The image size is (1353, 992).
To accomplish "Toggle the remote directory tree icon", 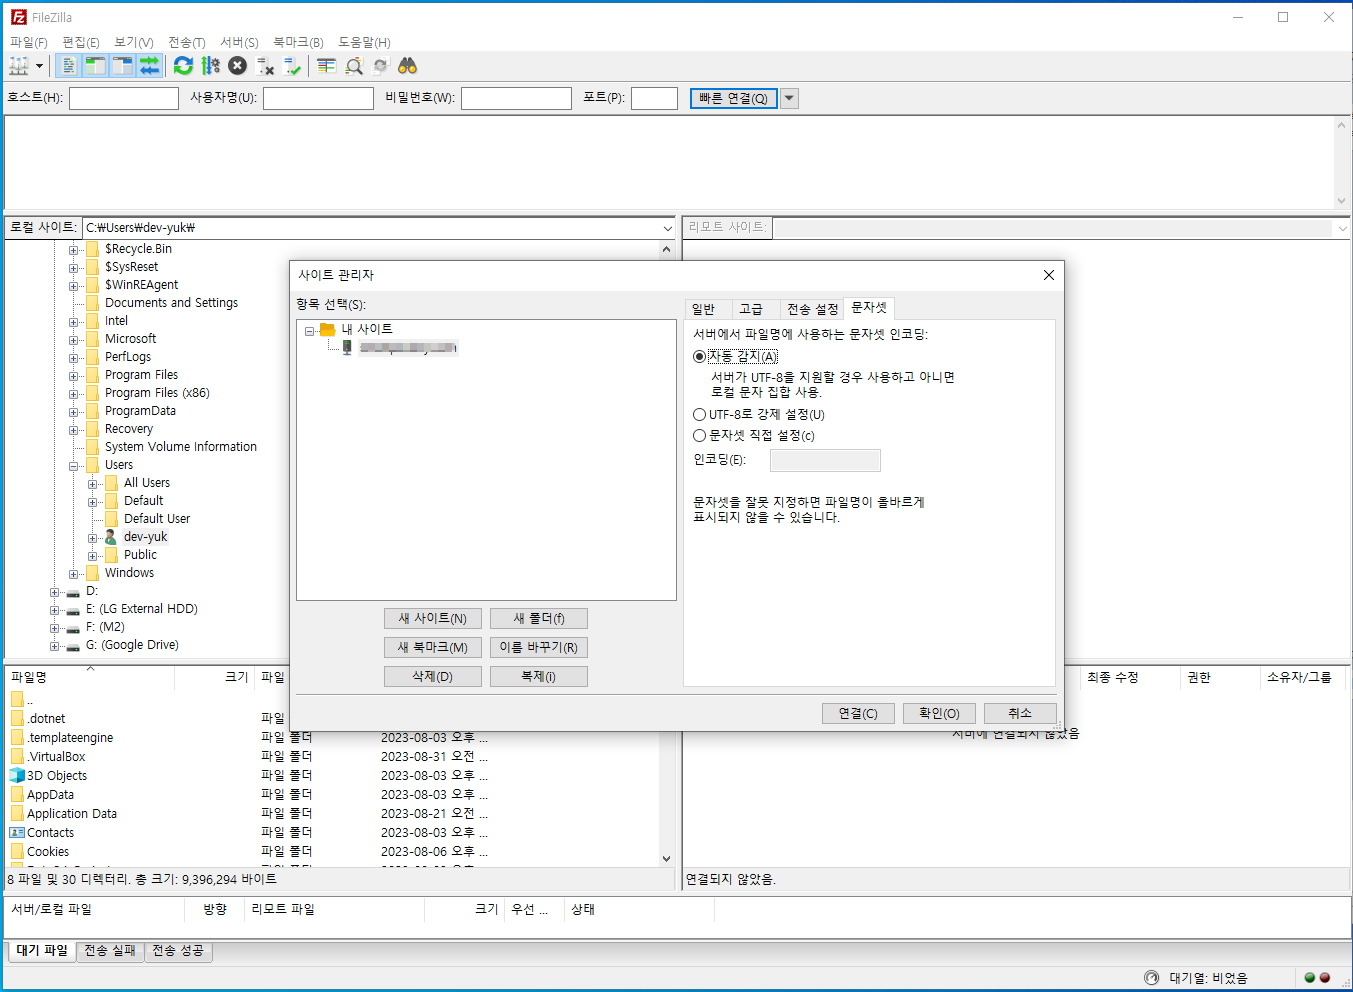I will 122,66.
